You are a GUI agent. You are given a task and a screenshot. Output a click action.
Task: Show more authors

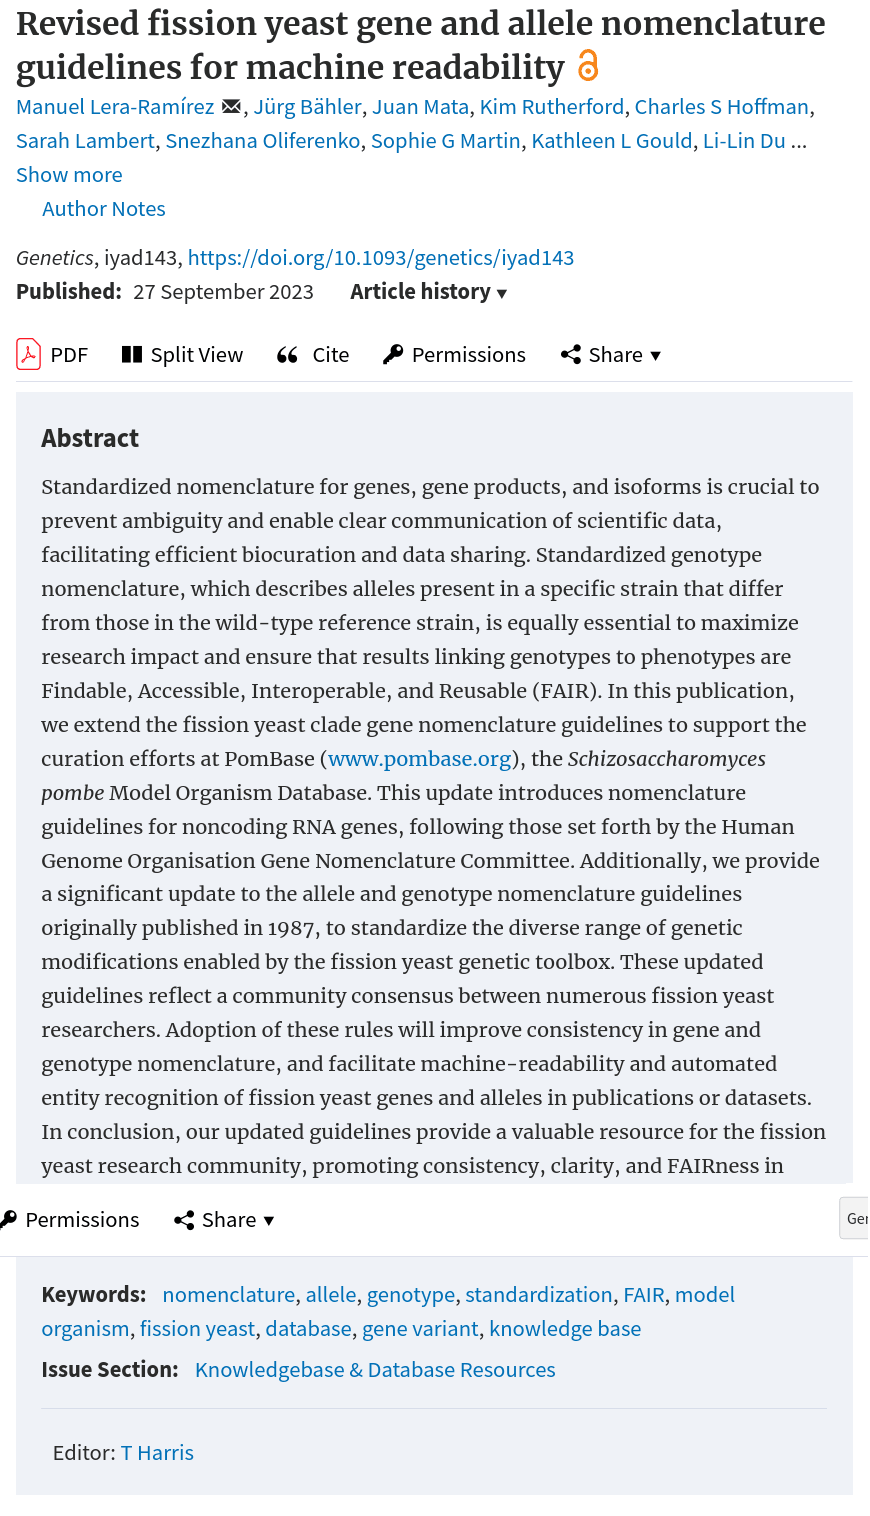click(69, 174)
